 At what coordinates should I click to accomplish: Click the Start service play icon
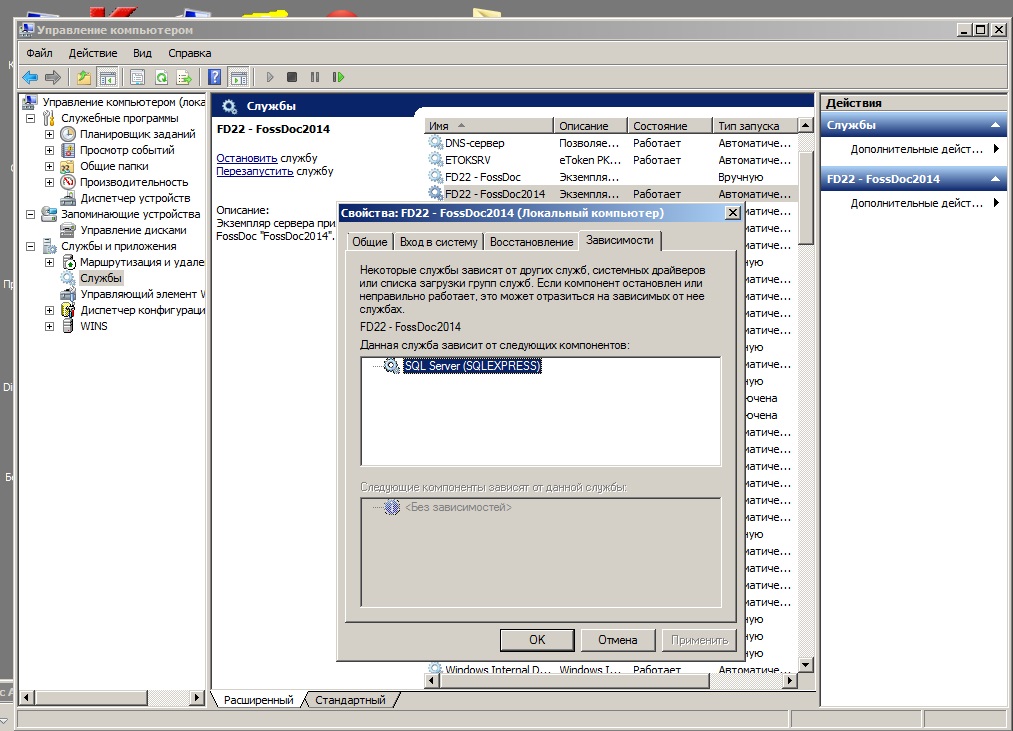(x=270, y=77)
